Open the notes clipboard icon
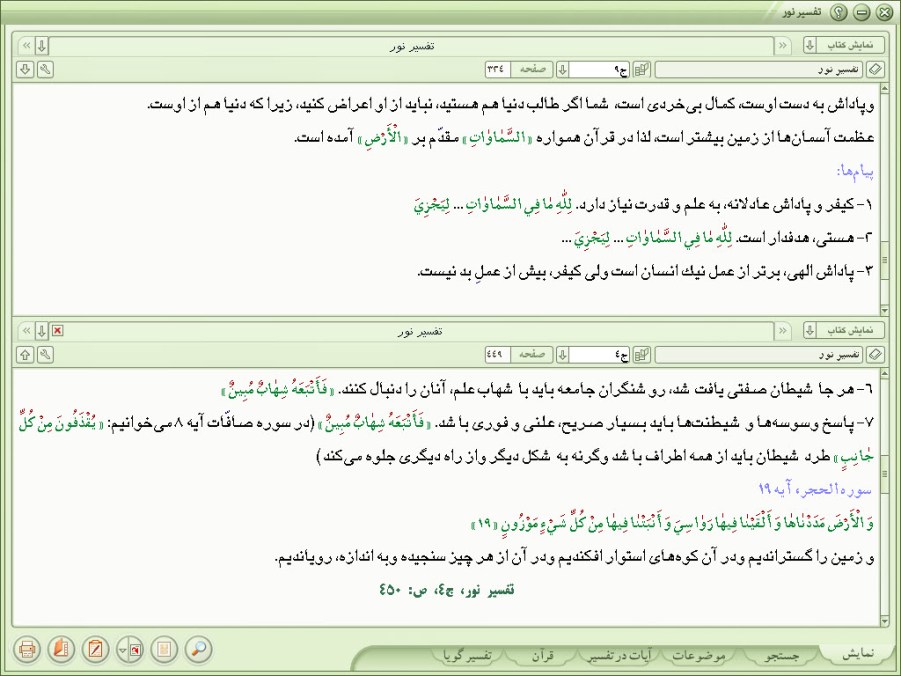The image size is (901, 676). pyautogui.click(x=95, y=650)
